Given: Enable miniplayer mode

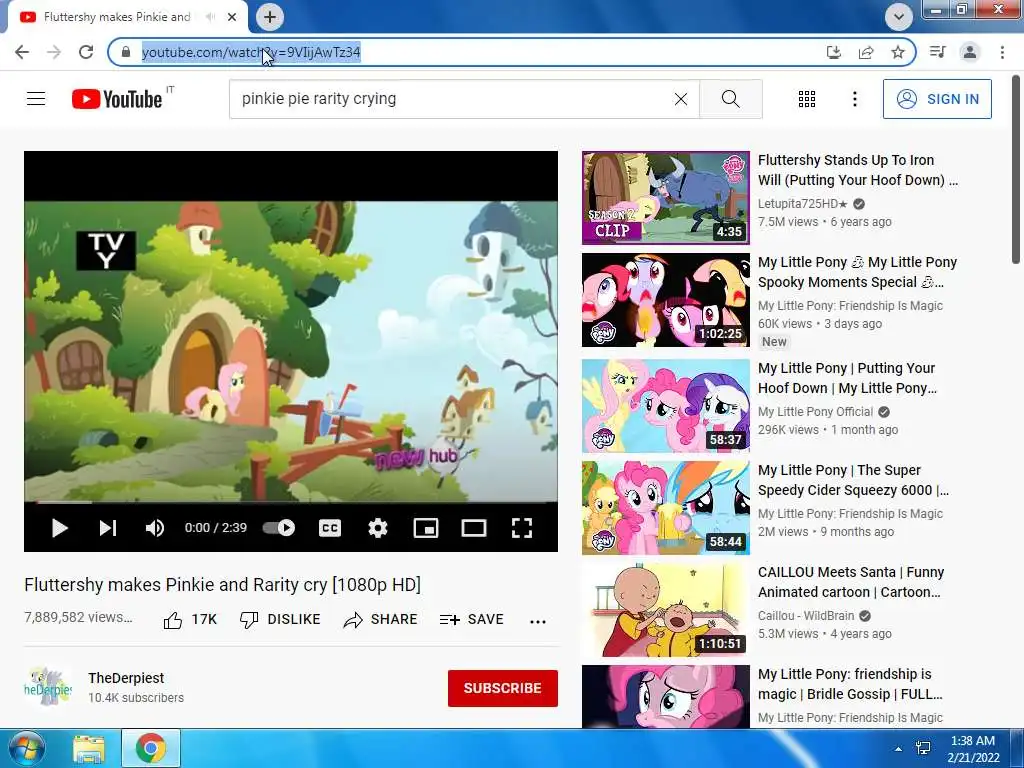Looking at the screenshot, I should (426, 528).
